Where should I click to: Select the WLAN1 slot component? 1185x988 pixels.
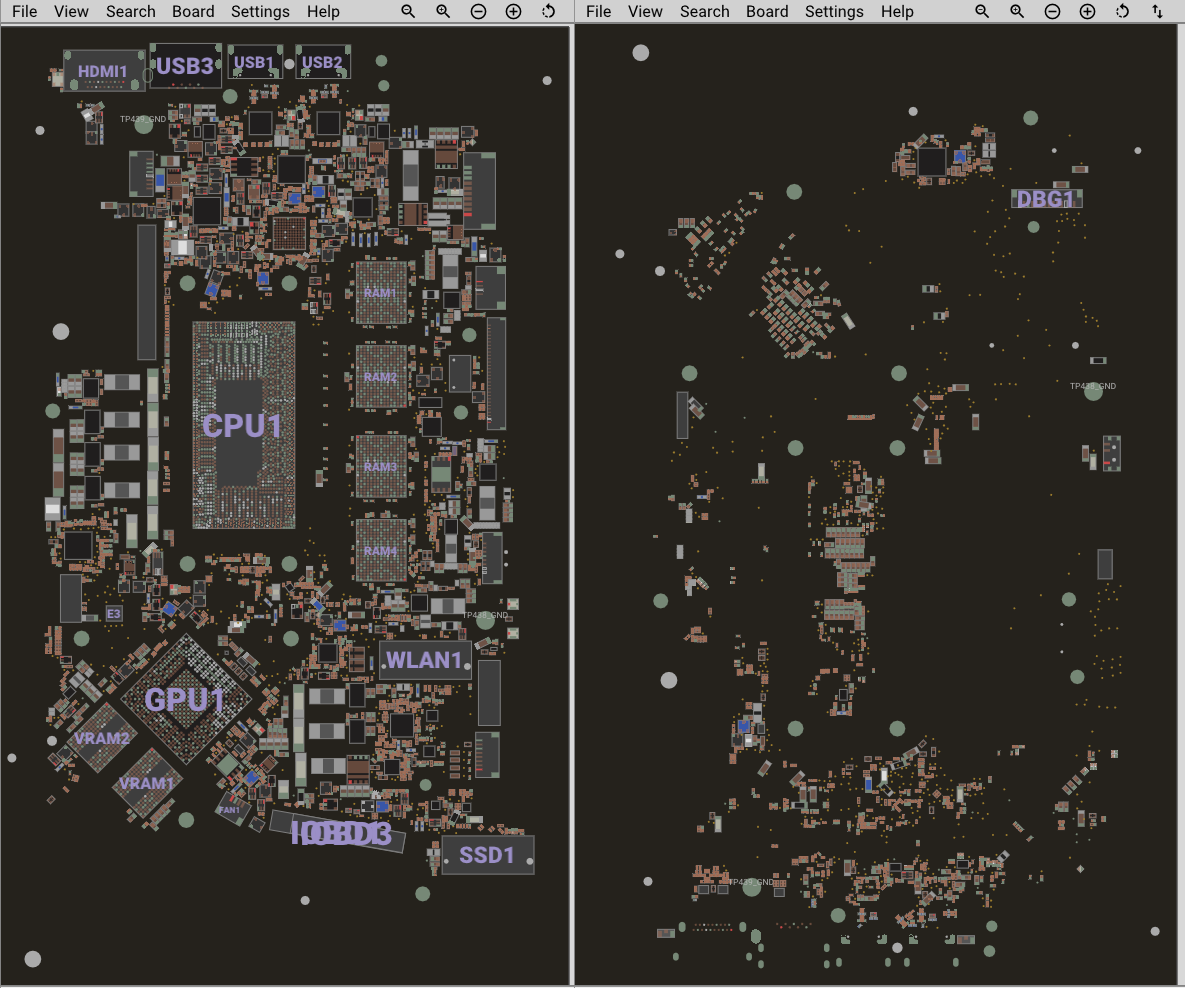(425, 660)
